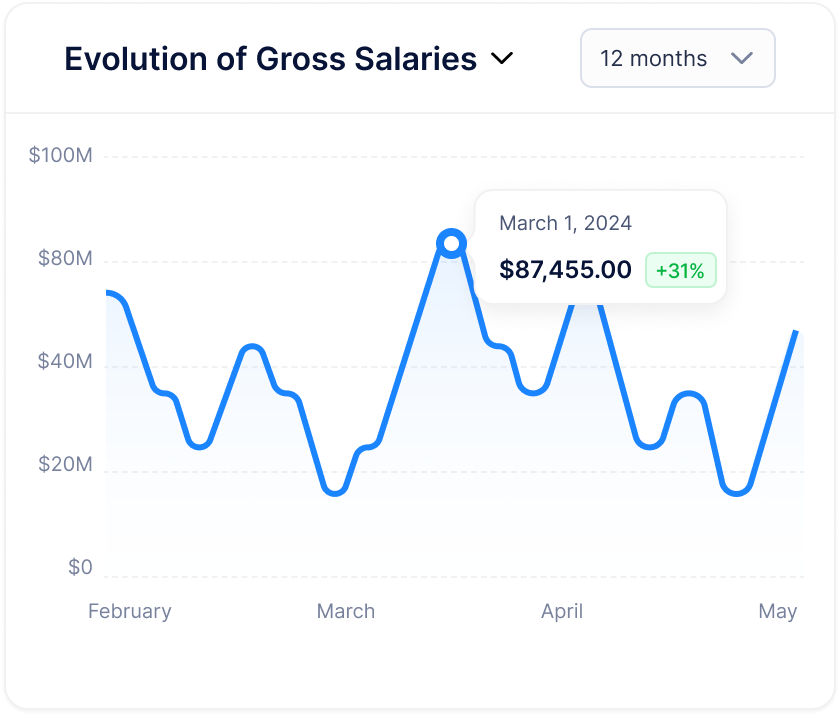This screenshot has height=716, width=840.
Task: Expand the 12 months period selector
Action: (x=677, y=58)
